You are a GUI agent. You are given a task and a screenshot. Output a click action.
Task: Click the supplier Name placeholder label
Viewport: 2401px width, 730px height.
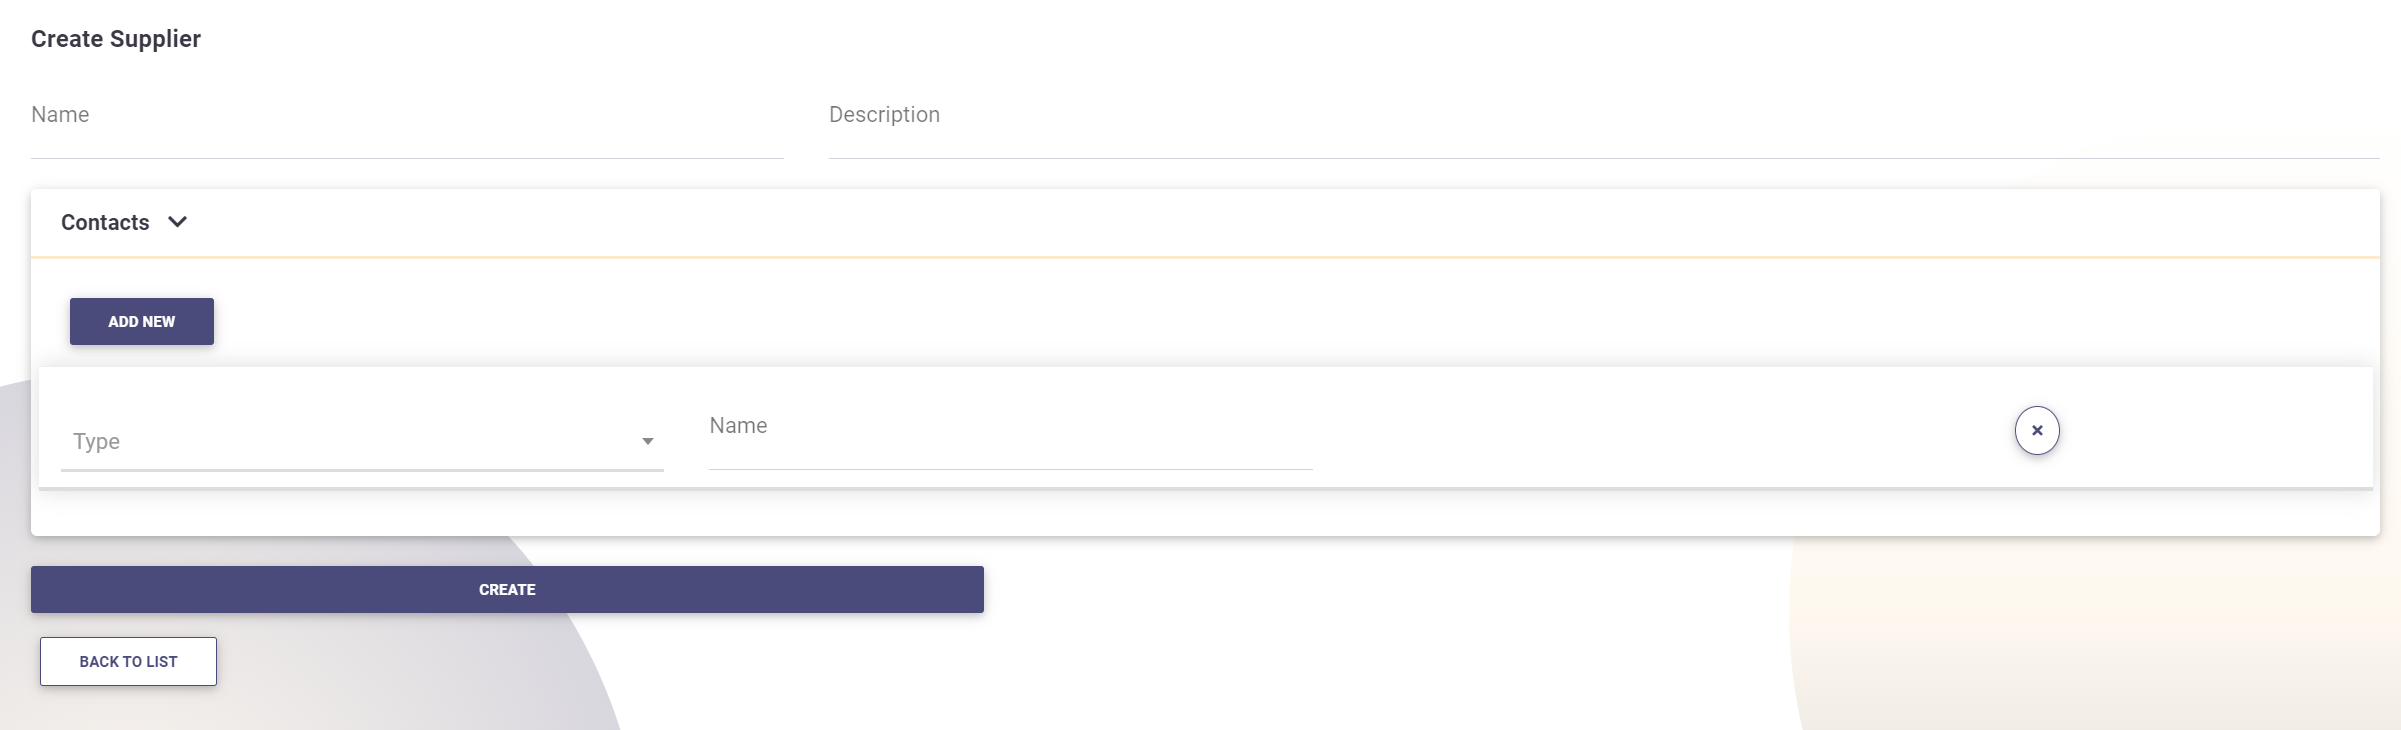[x=60, y=115]
